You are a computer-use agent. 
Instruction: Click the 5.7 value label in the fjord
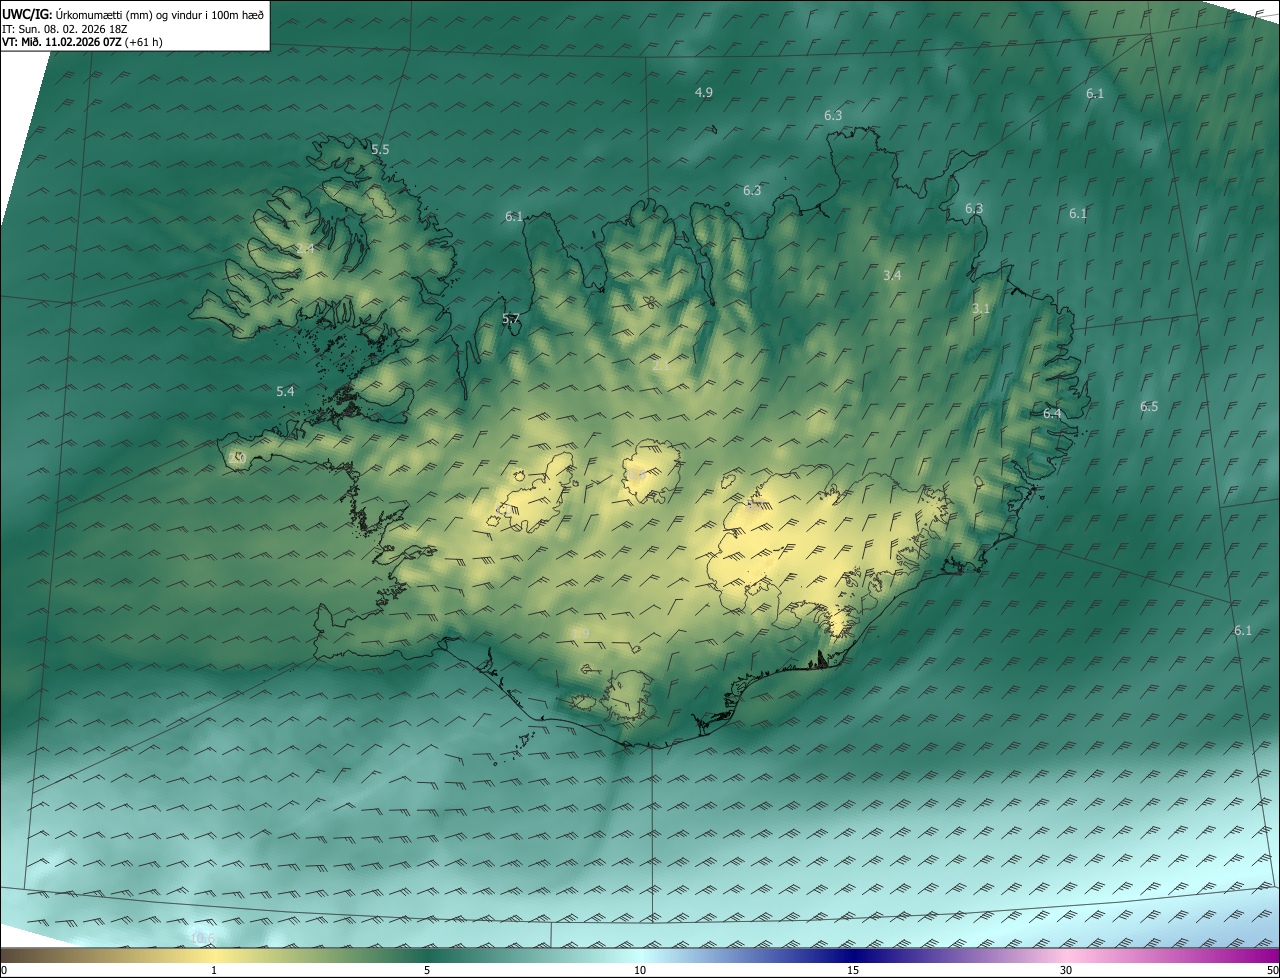pos(511,319)
